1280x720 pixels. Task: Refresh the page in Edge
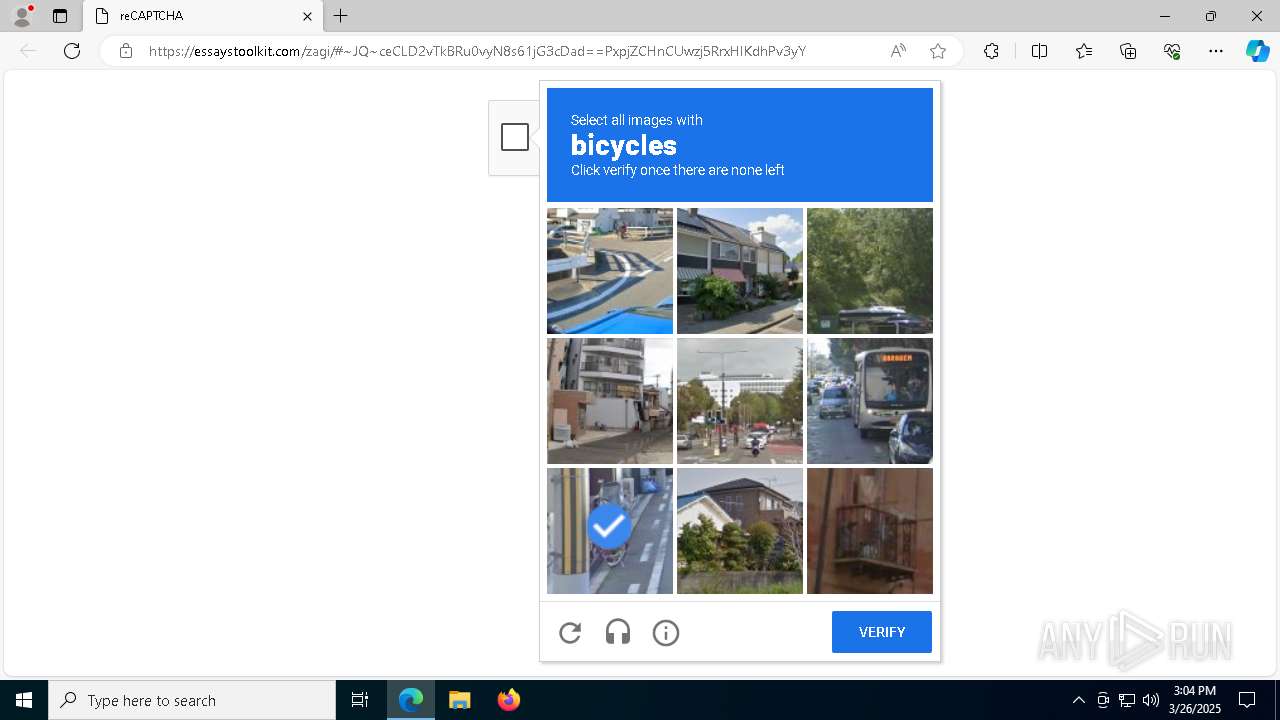72,51
